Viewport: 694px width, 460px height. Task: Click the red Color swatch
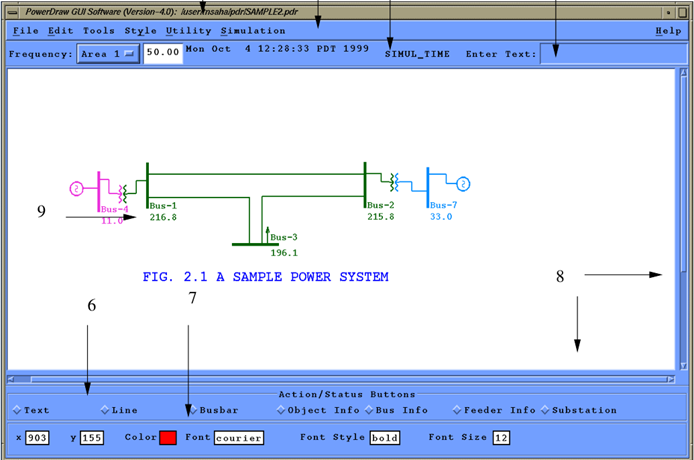(168, 438)
